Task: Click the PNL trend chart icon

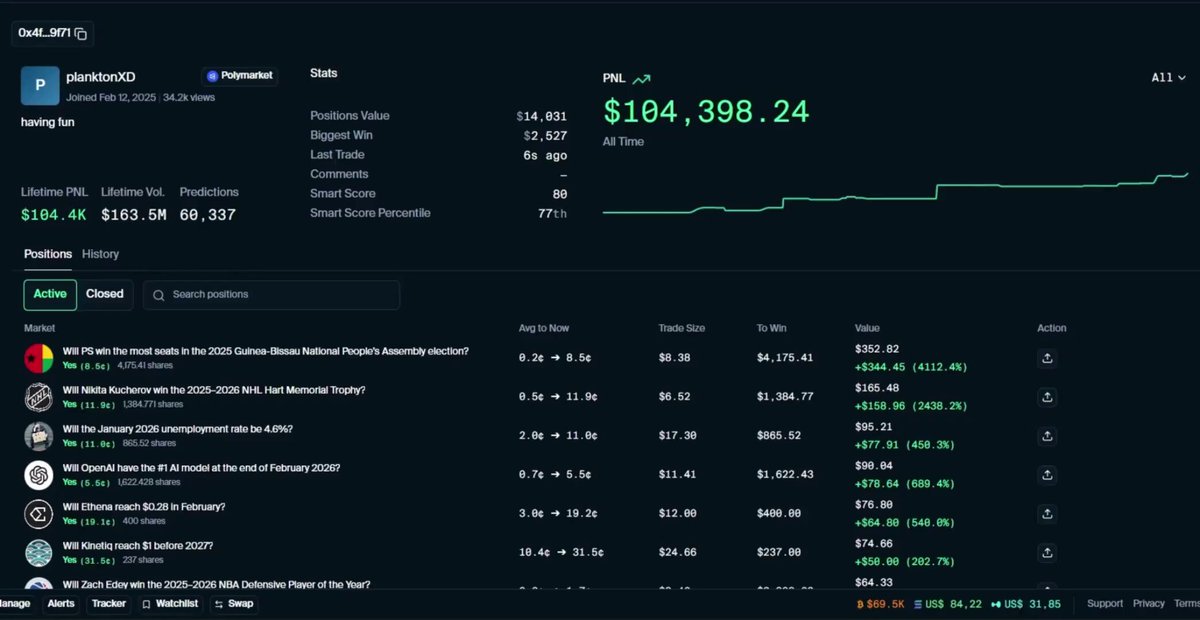Action: [x=641, y=79]
